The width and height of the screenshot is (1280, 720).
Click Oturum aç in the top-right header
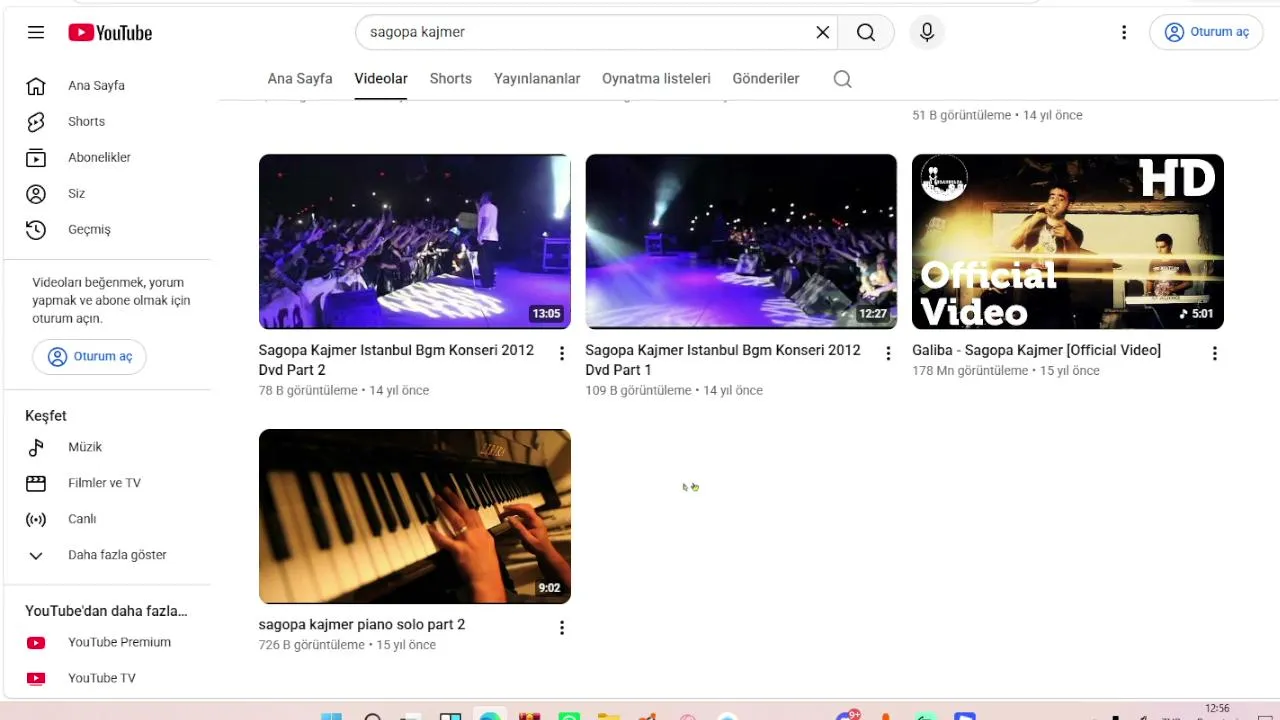pyautogui.click(x=1206, y=32)
